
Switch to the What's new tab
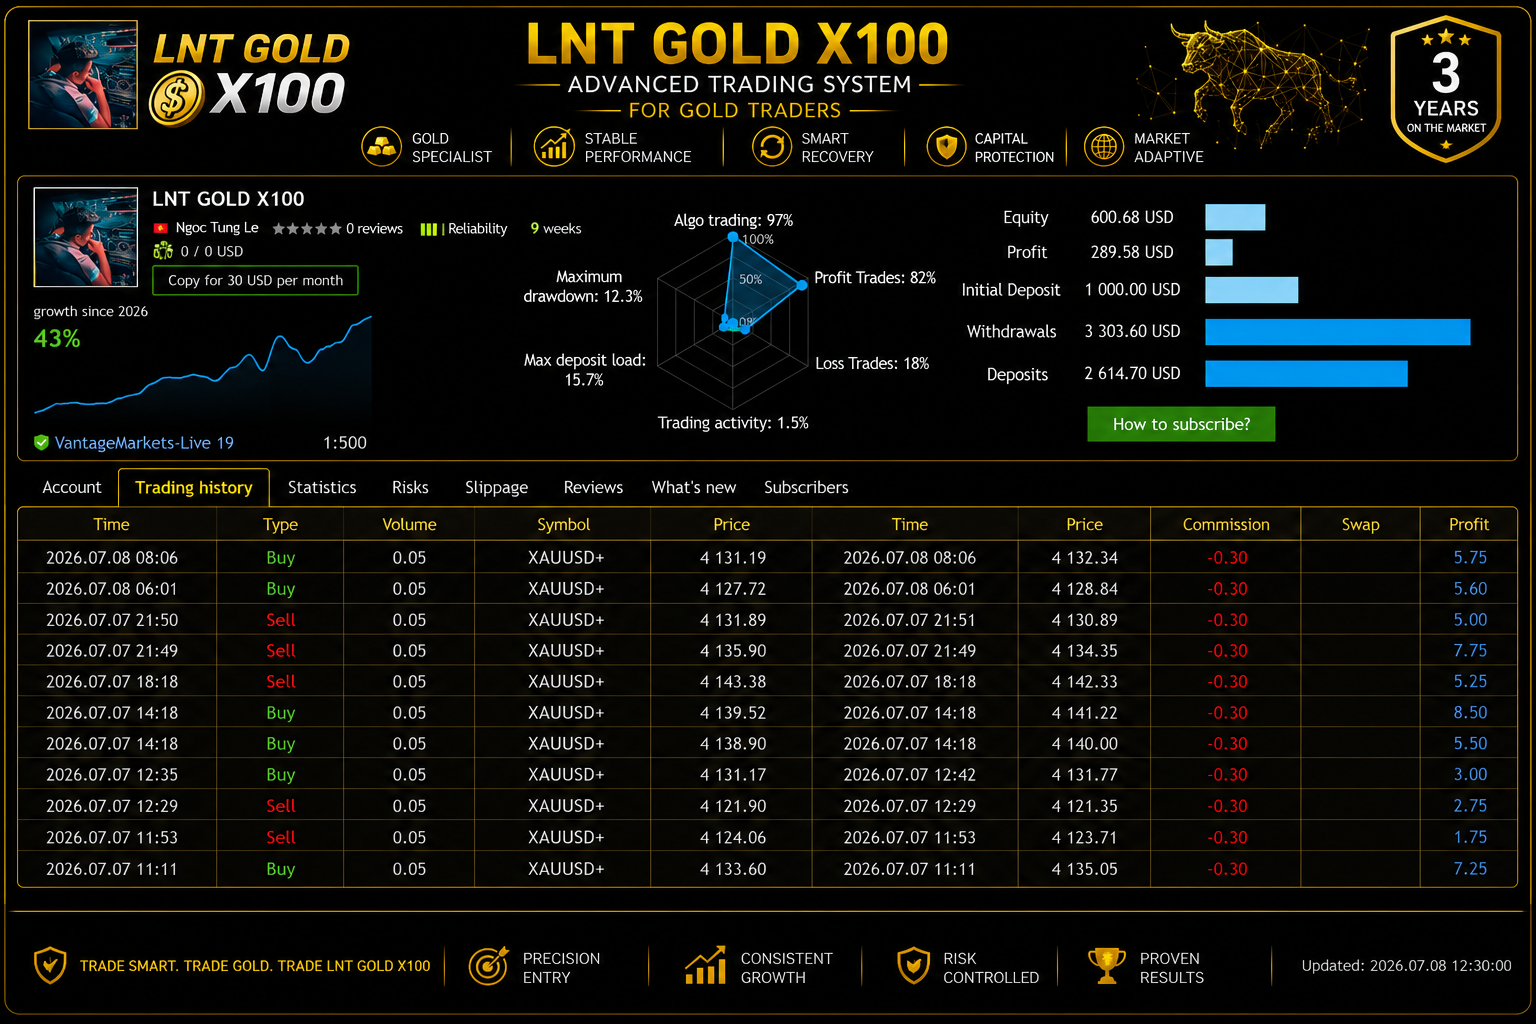tap(694, 487)
